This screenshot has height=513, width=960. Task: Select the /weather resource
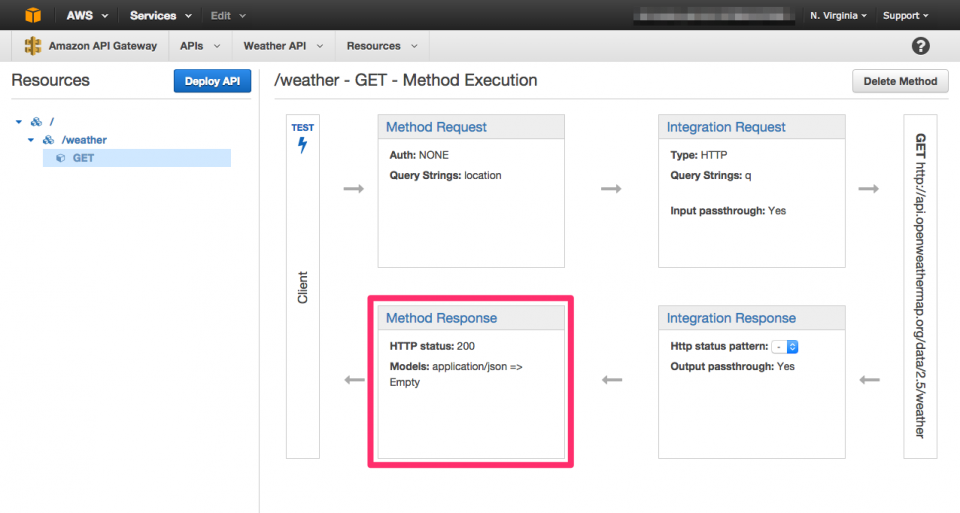84,140
